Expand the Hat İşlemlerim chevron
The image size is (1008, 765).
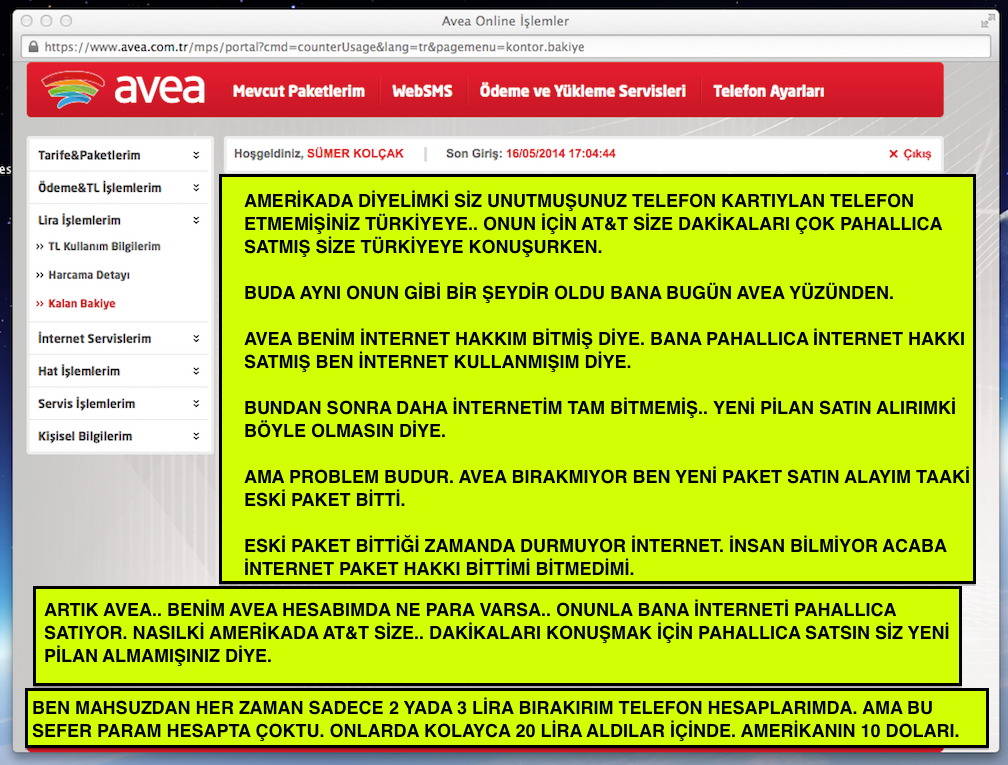(196, 371)
